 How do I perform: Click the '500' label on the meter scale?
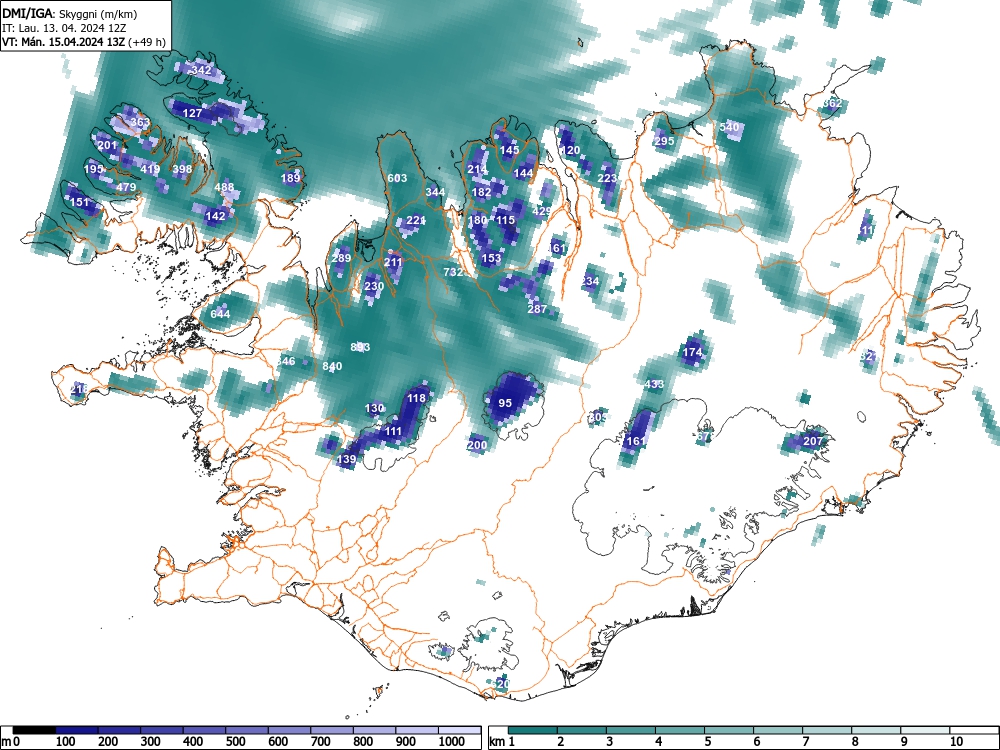tap(236, 741)
